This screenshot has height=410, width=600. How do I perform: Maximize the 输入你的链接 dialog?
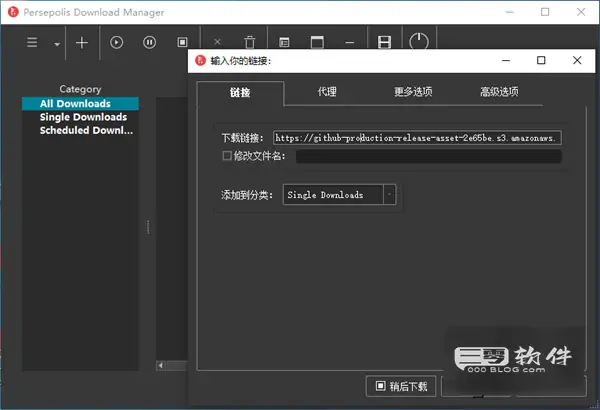pyautogui.click(x=541, y=60)
